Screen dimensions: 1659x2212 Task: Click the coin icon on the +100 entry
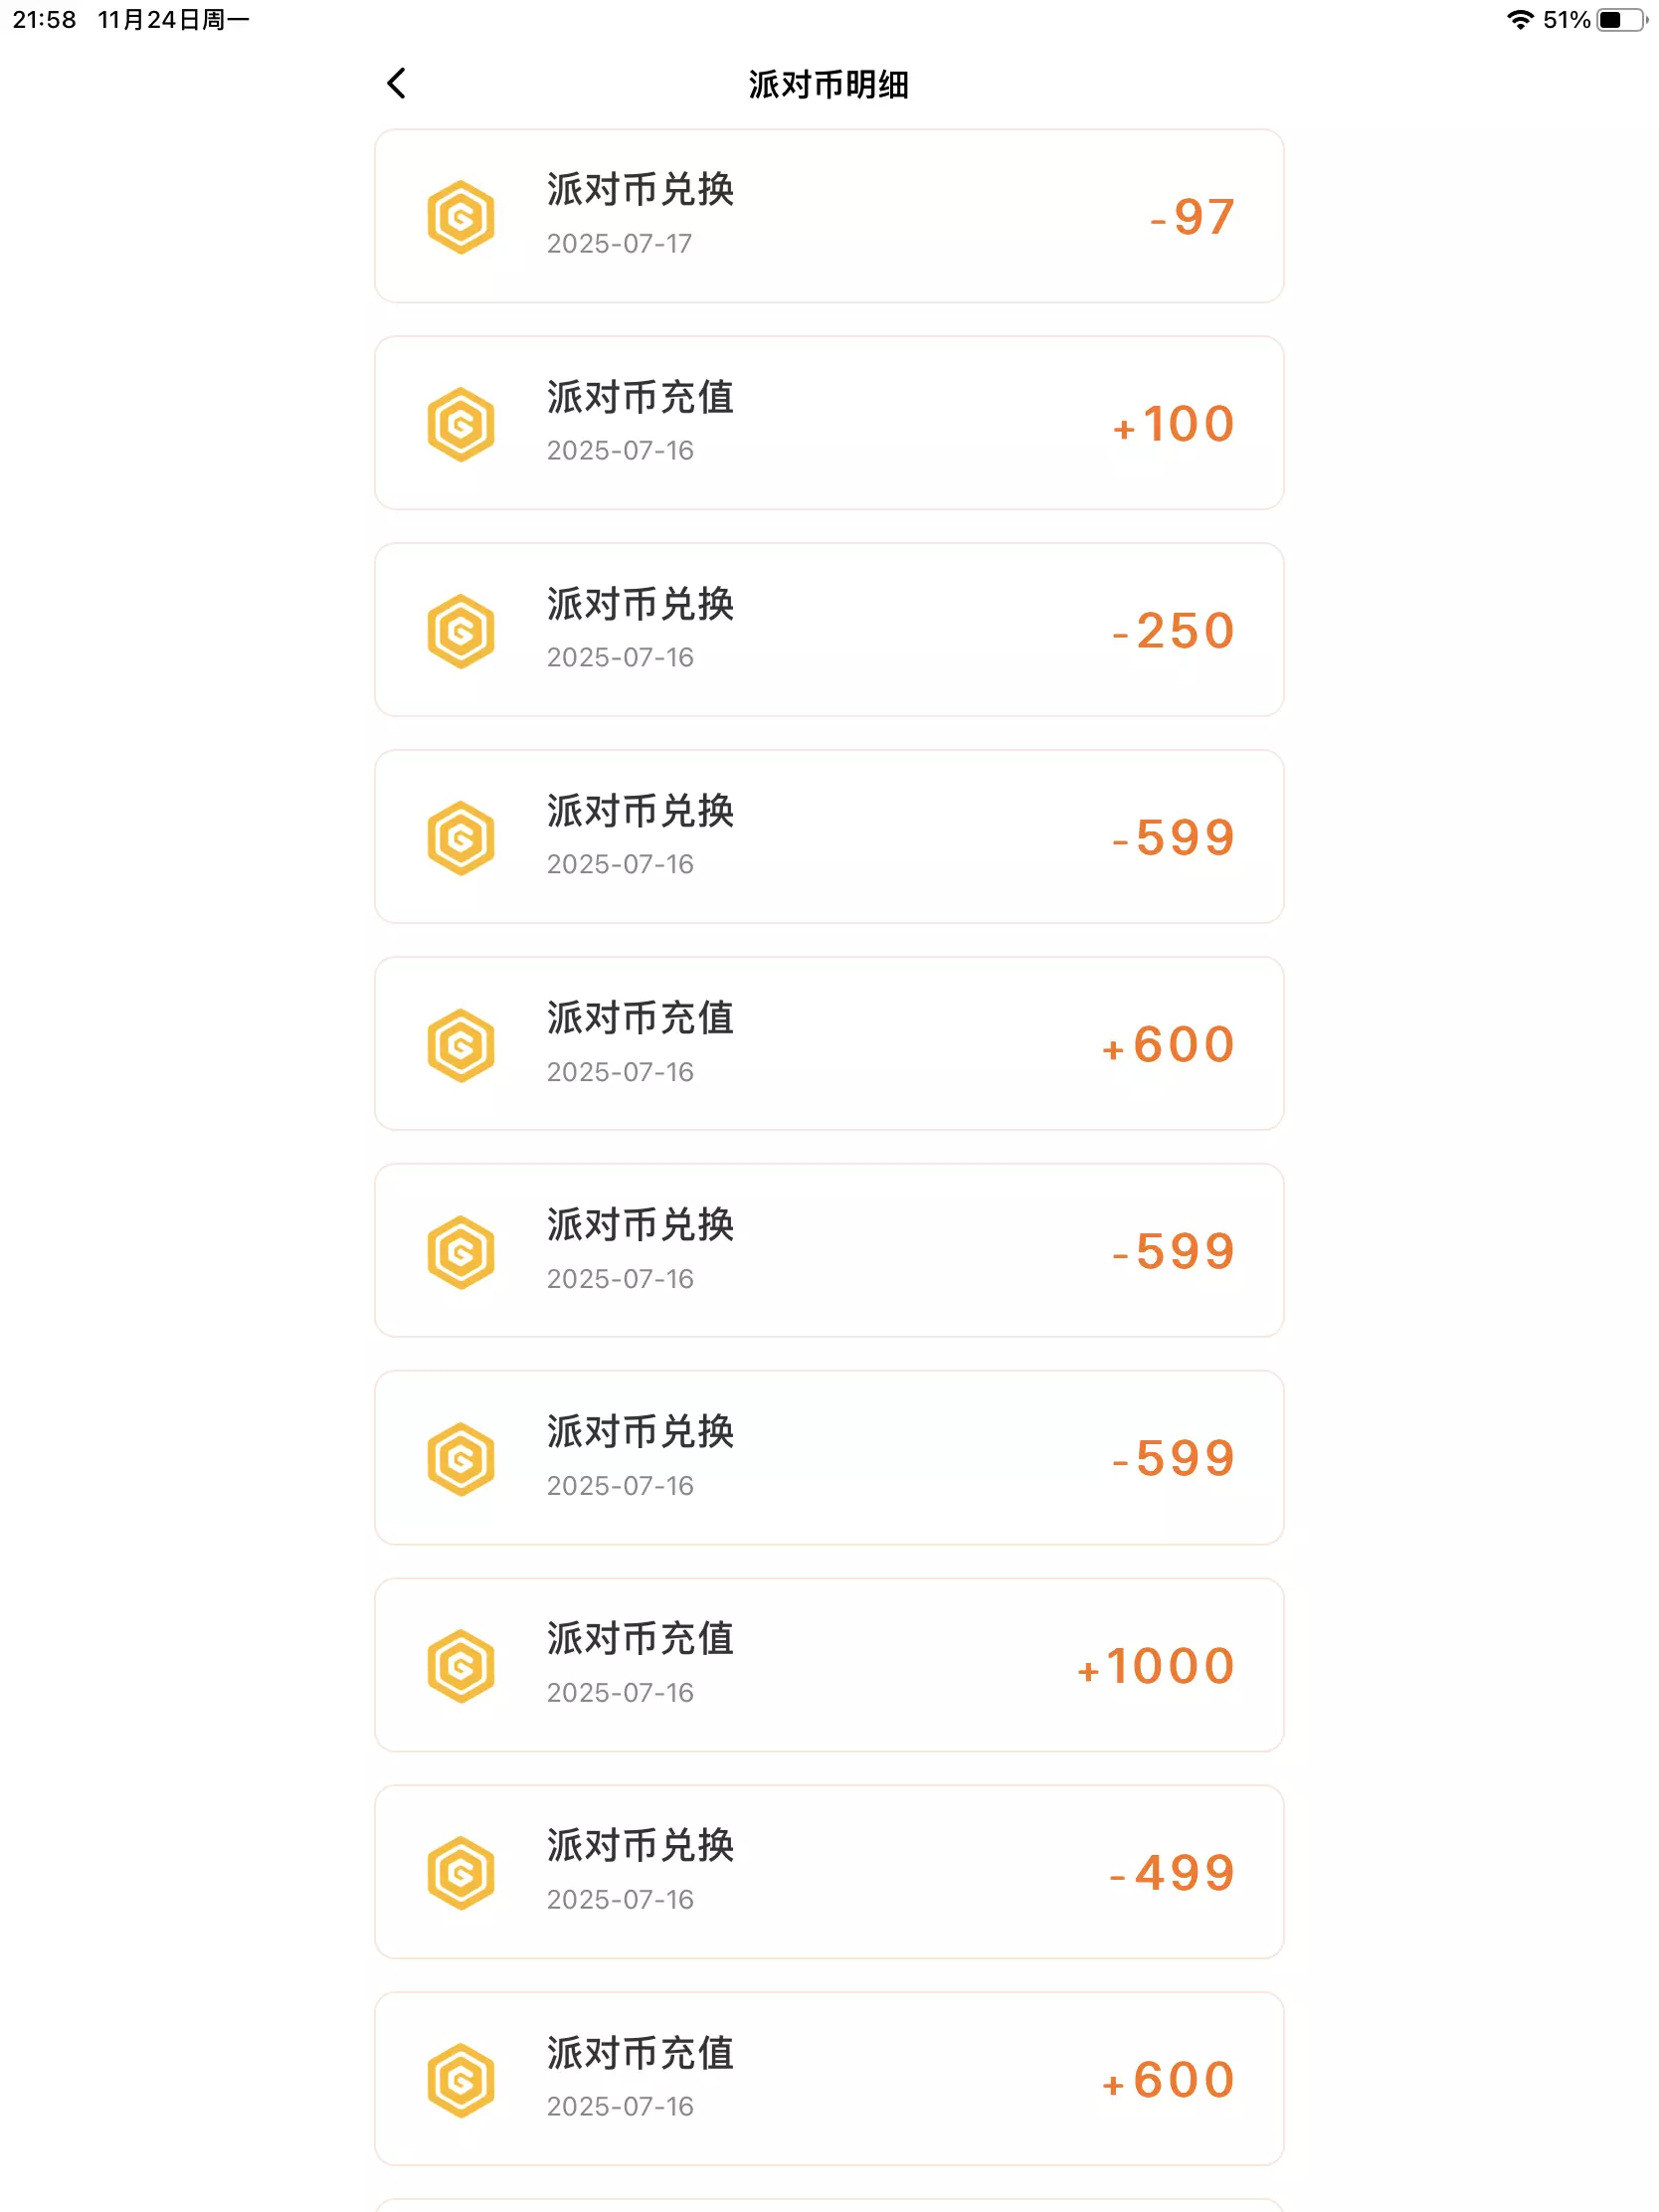[461, 424]
